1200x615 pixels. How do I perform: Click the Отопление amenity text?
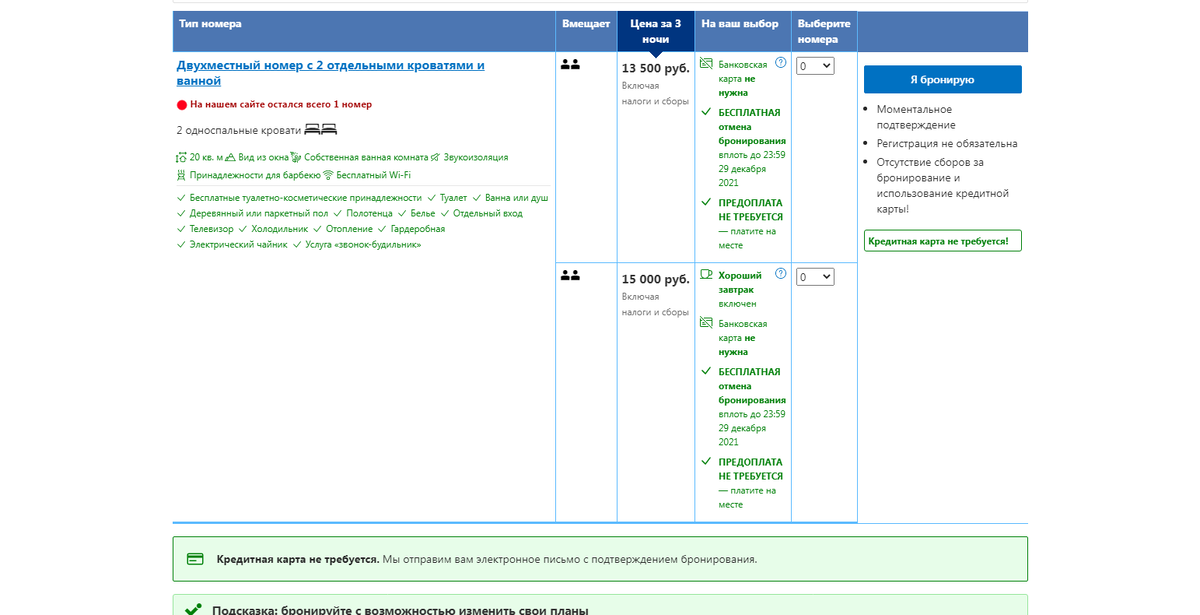point(349,229)
